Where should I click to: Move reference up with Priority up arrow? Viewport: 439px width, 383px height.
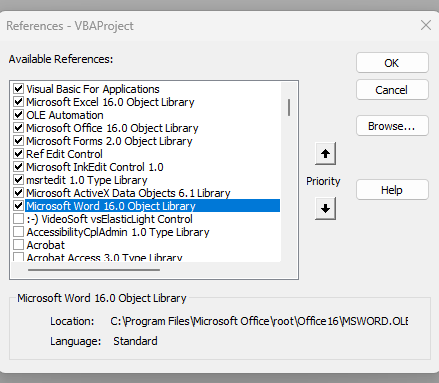point(325,154)
